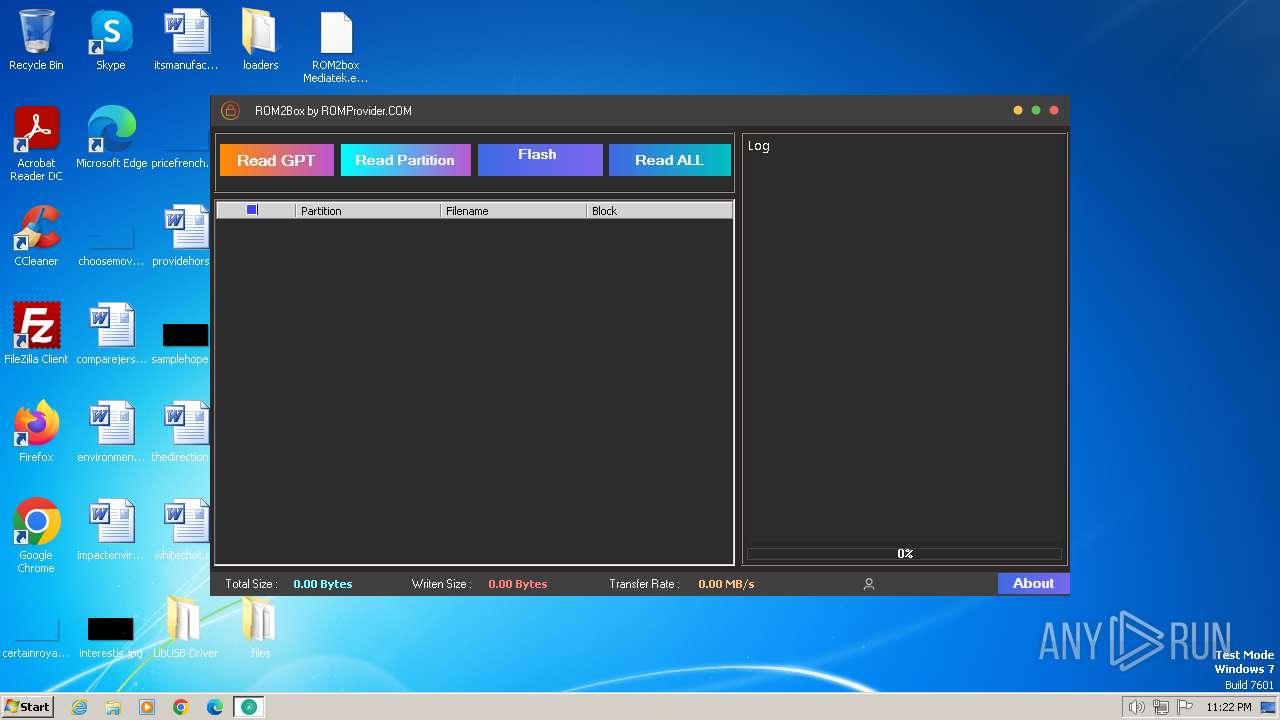The height and width of the screenshot is (720, 1280).
Task: Click the Writen Size 0.00 Bytes value
Action: (x=518, y=584)
